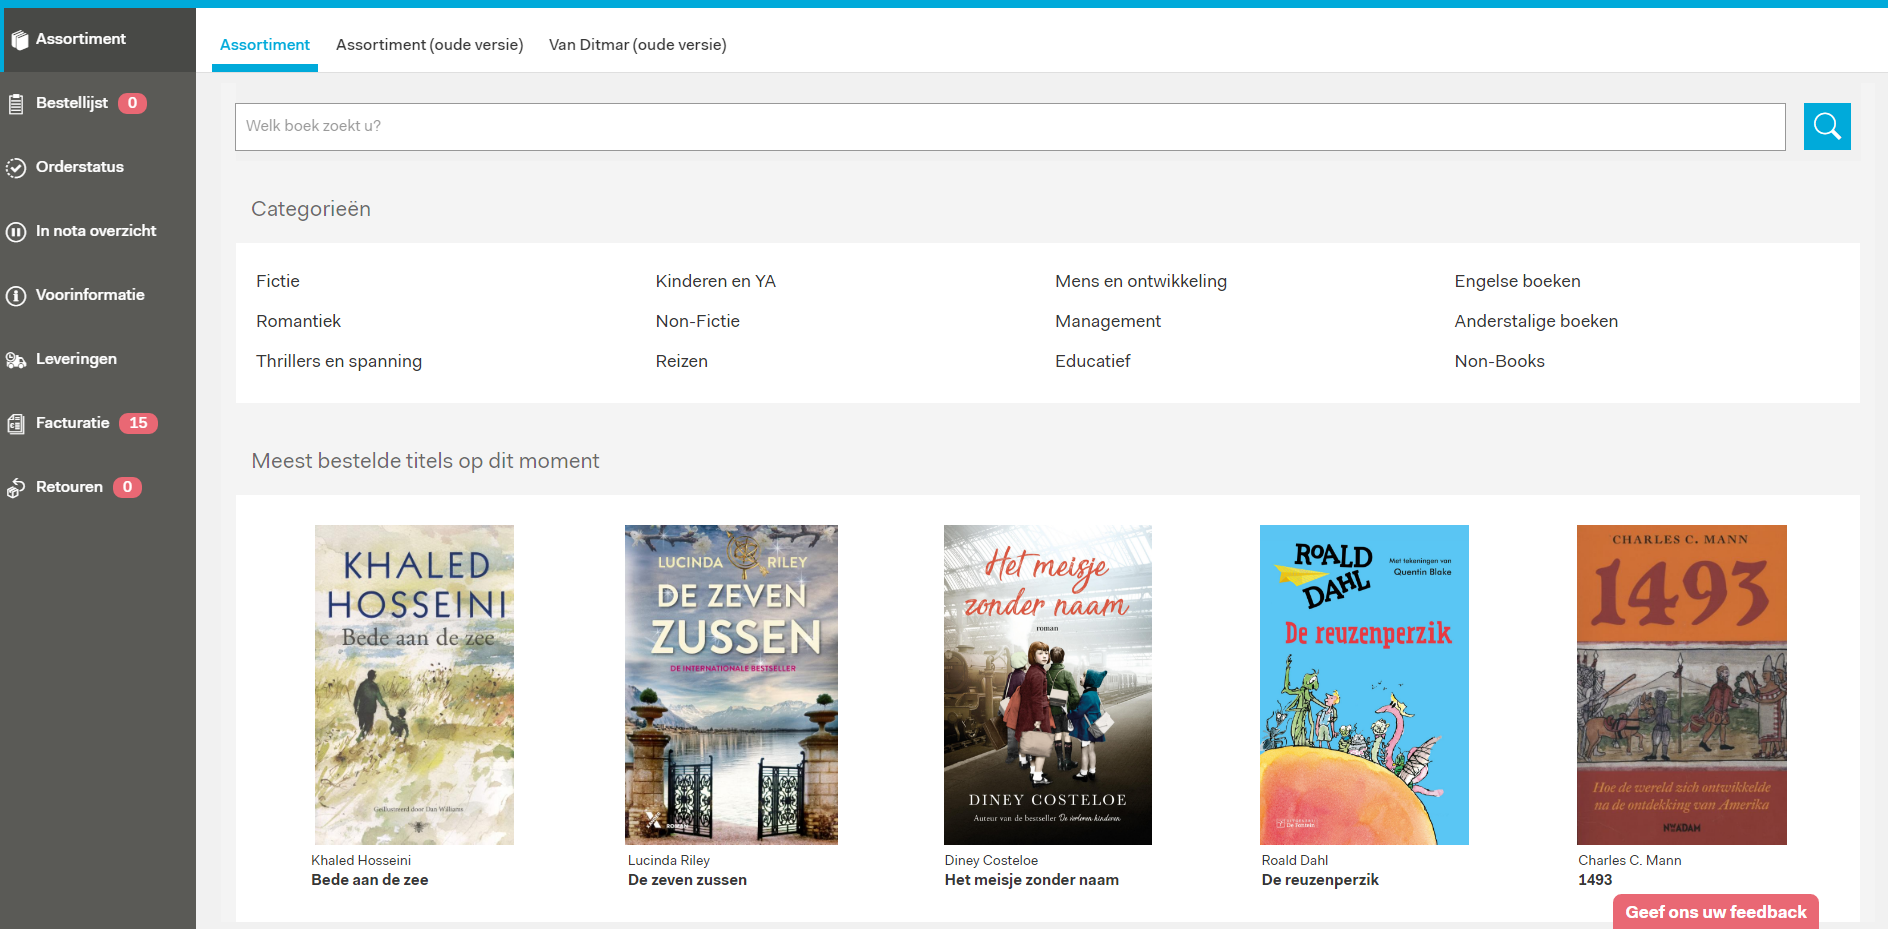The image size is (1888, 929).
Task: Click the Leveringen truck icon
Action: coord(16,360)
